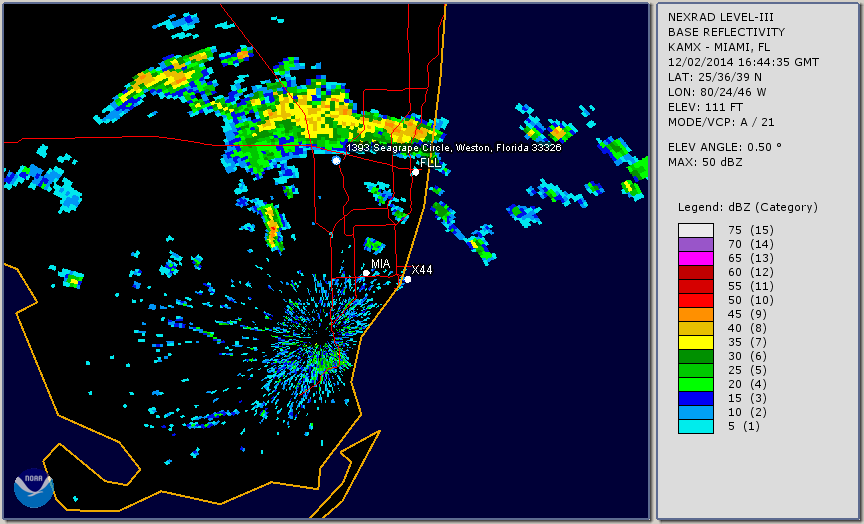864x524 pixels.
Task: Click the 'MAX: 50 dBZ' text
Action: coord(705,162)
